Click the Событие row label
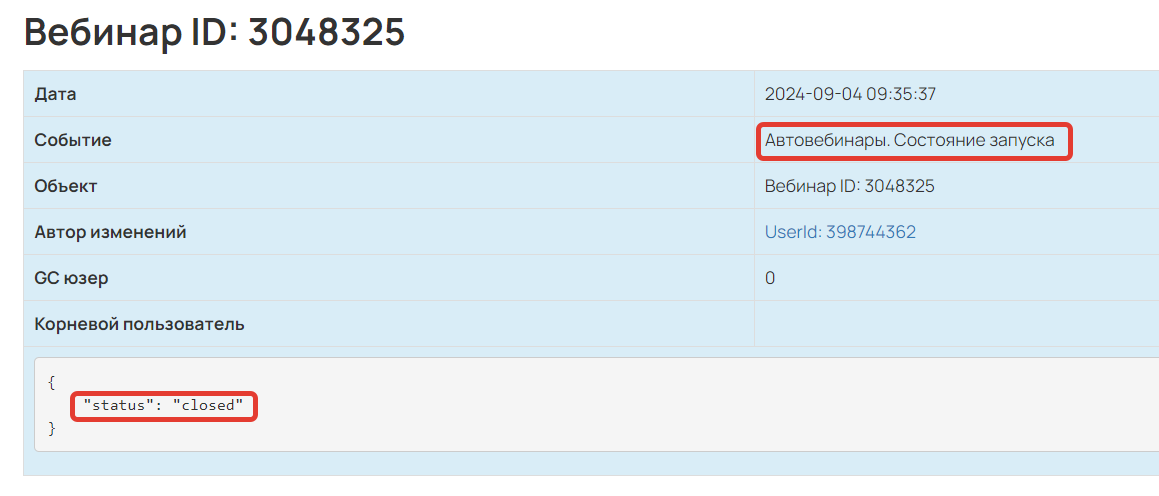Screen dimensions: 1159x496 click(73, 140)
